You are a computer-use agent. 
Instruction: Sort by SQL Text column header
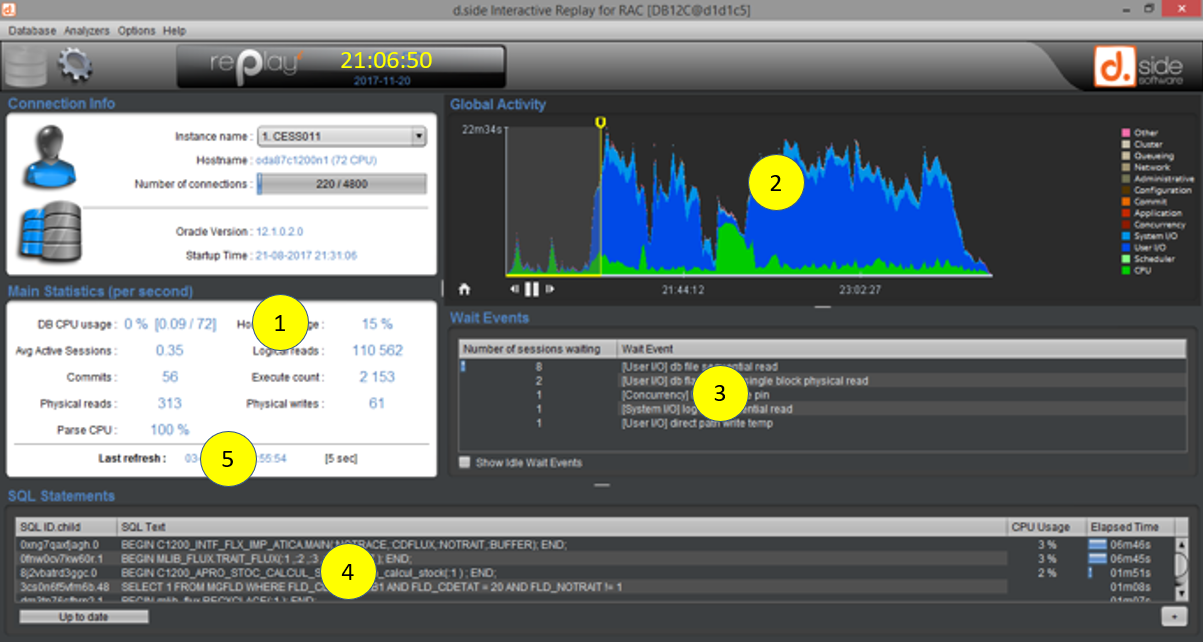click(561, 526)
